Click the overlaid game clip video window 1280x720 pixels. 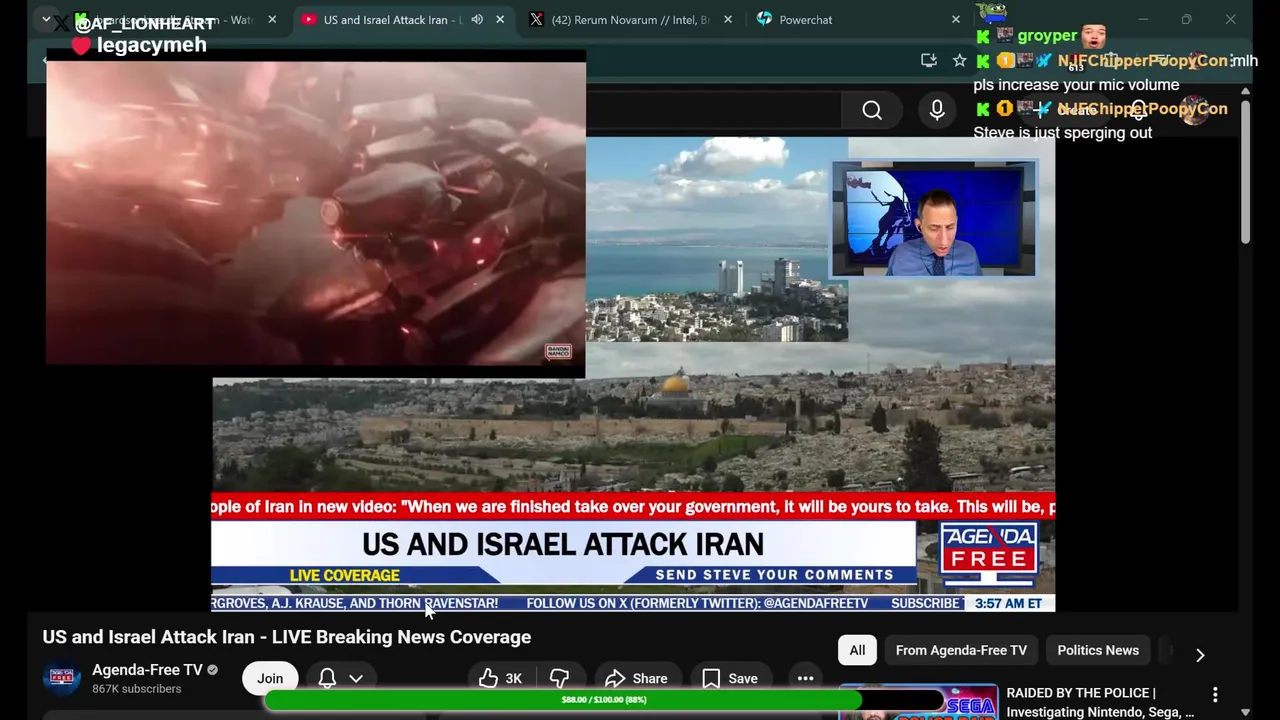click(x=316, y=213)
